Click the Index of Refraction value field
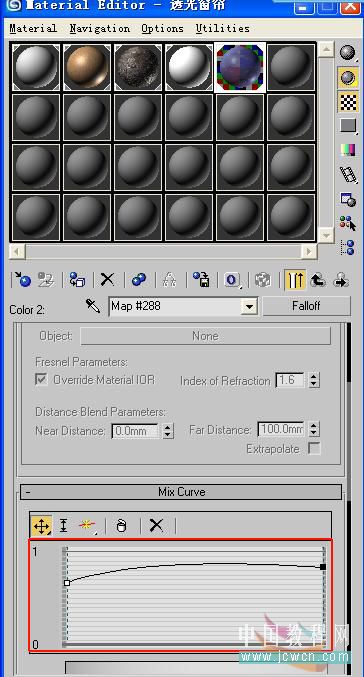This screenshot has width=364, height=677. pos(291,380)
